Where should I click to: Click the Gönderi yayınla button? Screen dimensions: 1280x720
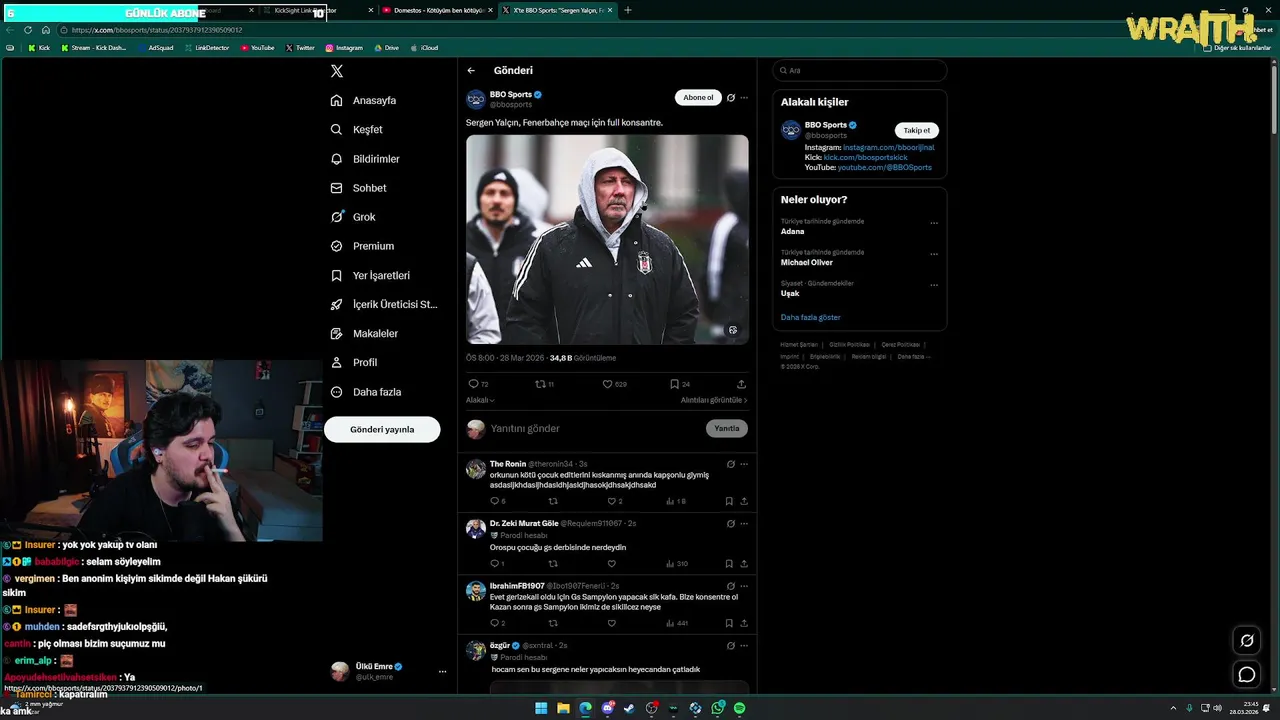[x=382, y=429]
